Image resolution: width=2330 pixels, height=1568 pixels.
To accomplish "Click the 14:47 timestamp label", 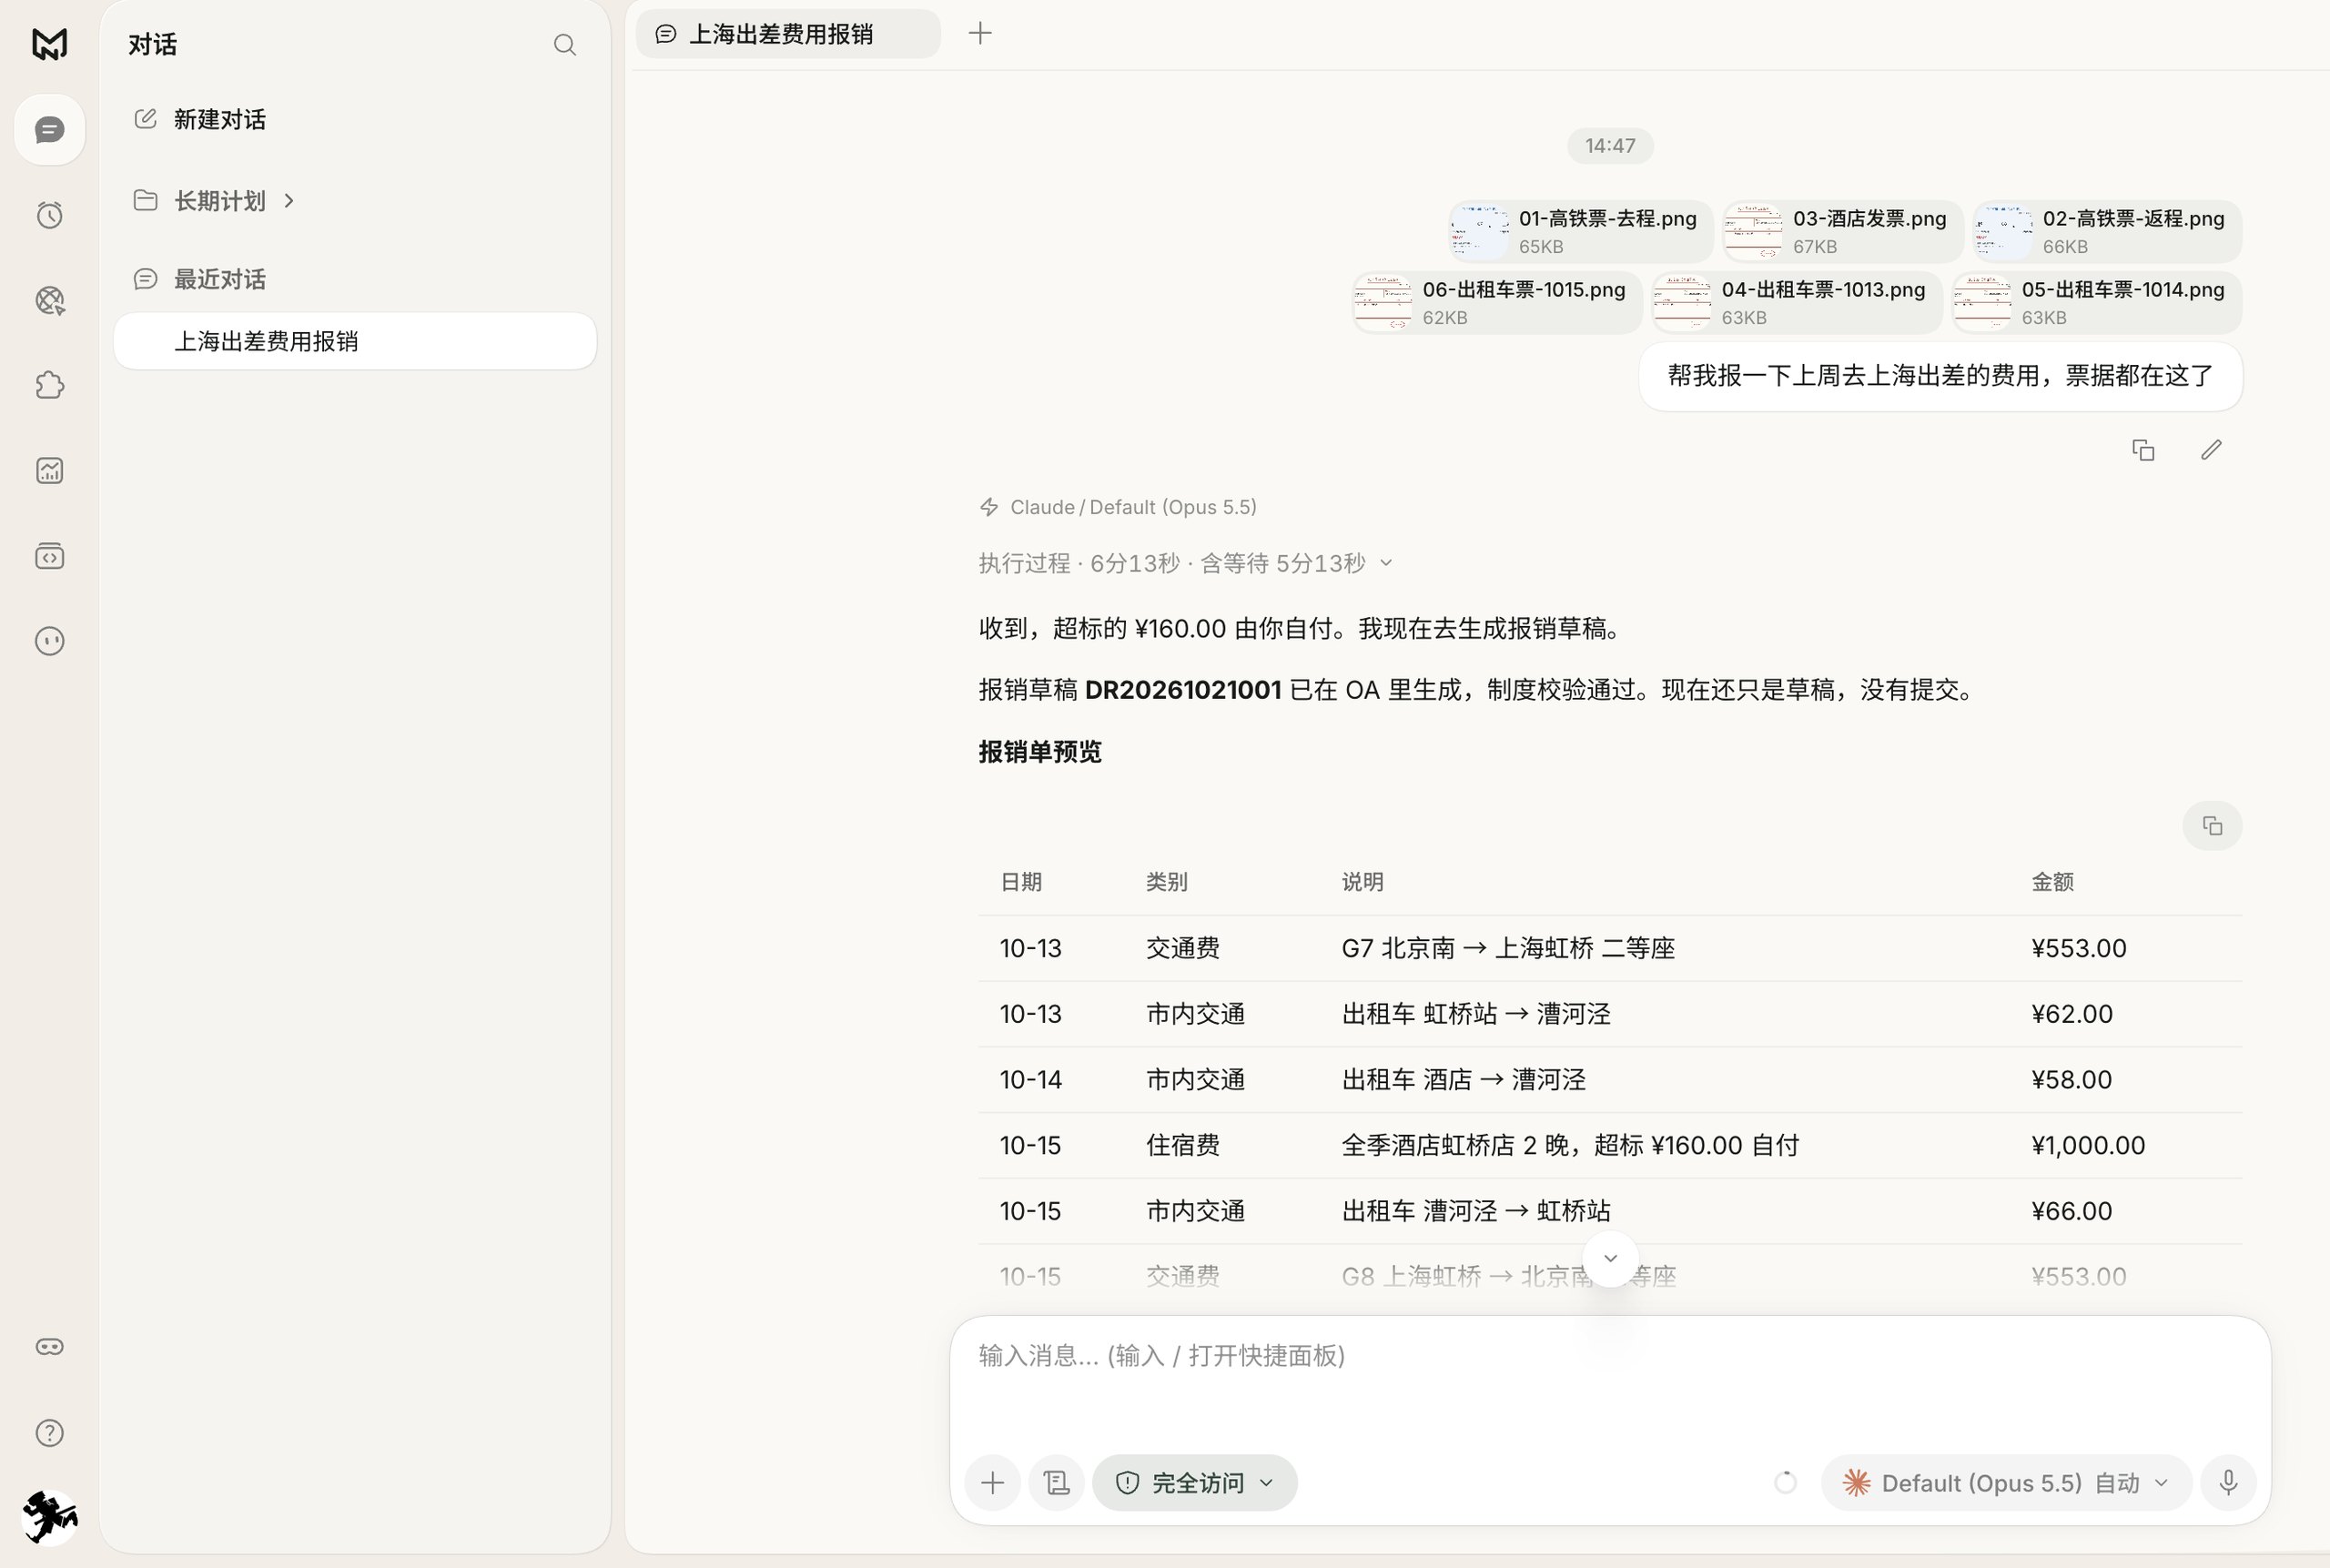I will click(1610, 146).
